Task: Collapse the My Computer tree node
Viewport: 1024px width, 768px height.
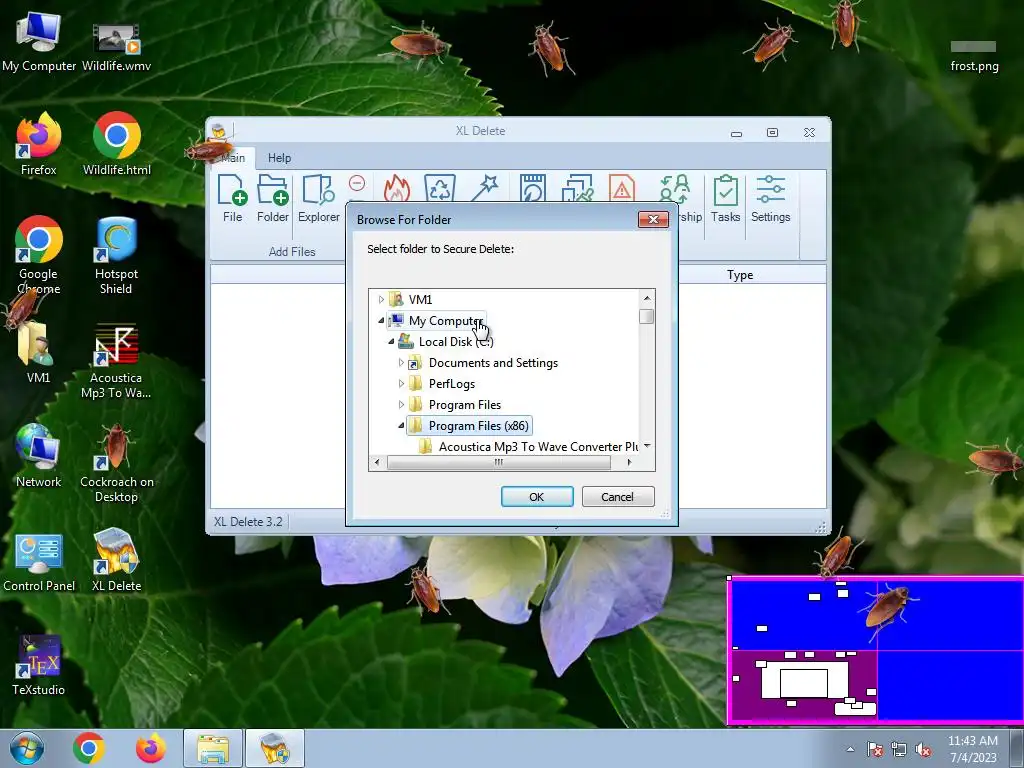Action: tap(381, 321)
